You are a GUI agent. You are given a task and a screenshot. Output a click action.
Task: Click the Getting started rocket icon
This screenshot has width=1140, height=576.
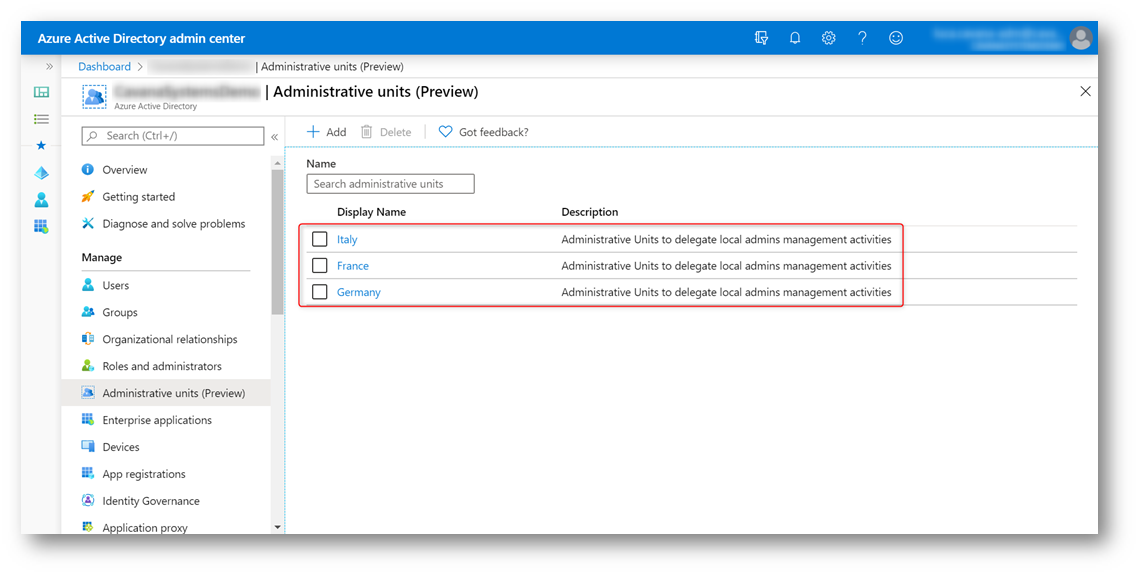(x=88, y=196)
